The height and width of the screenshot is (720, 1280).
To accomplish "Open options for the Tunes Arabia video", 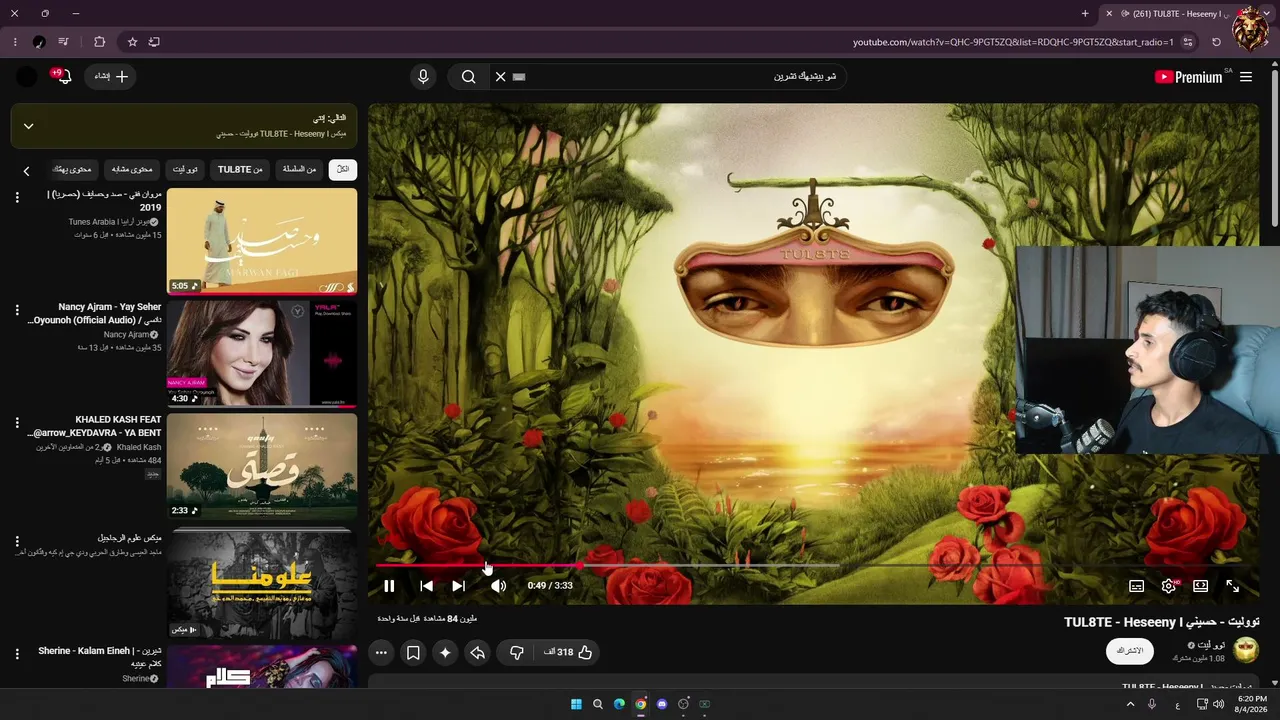I will pyautogui.click(x=16, y=198).
